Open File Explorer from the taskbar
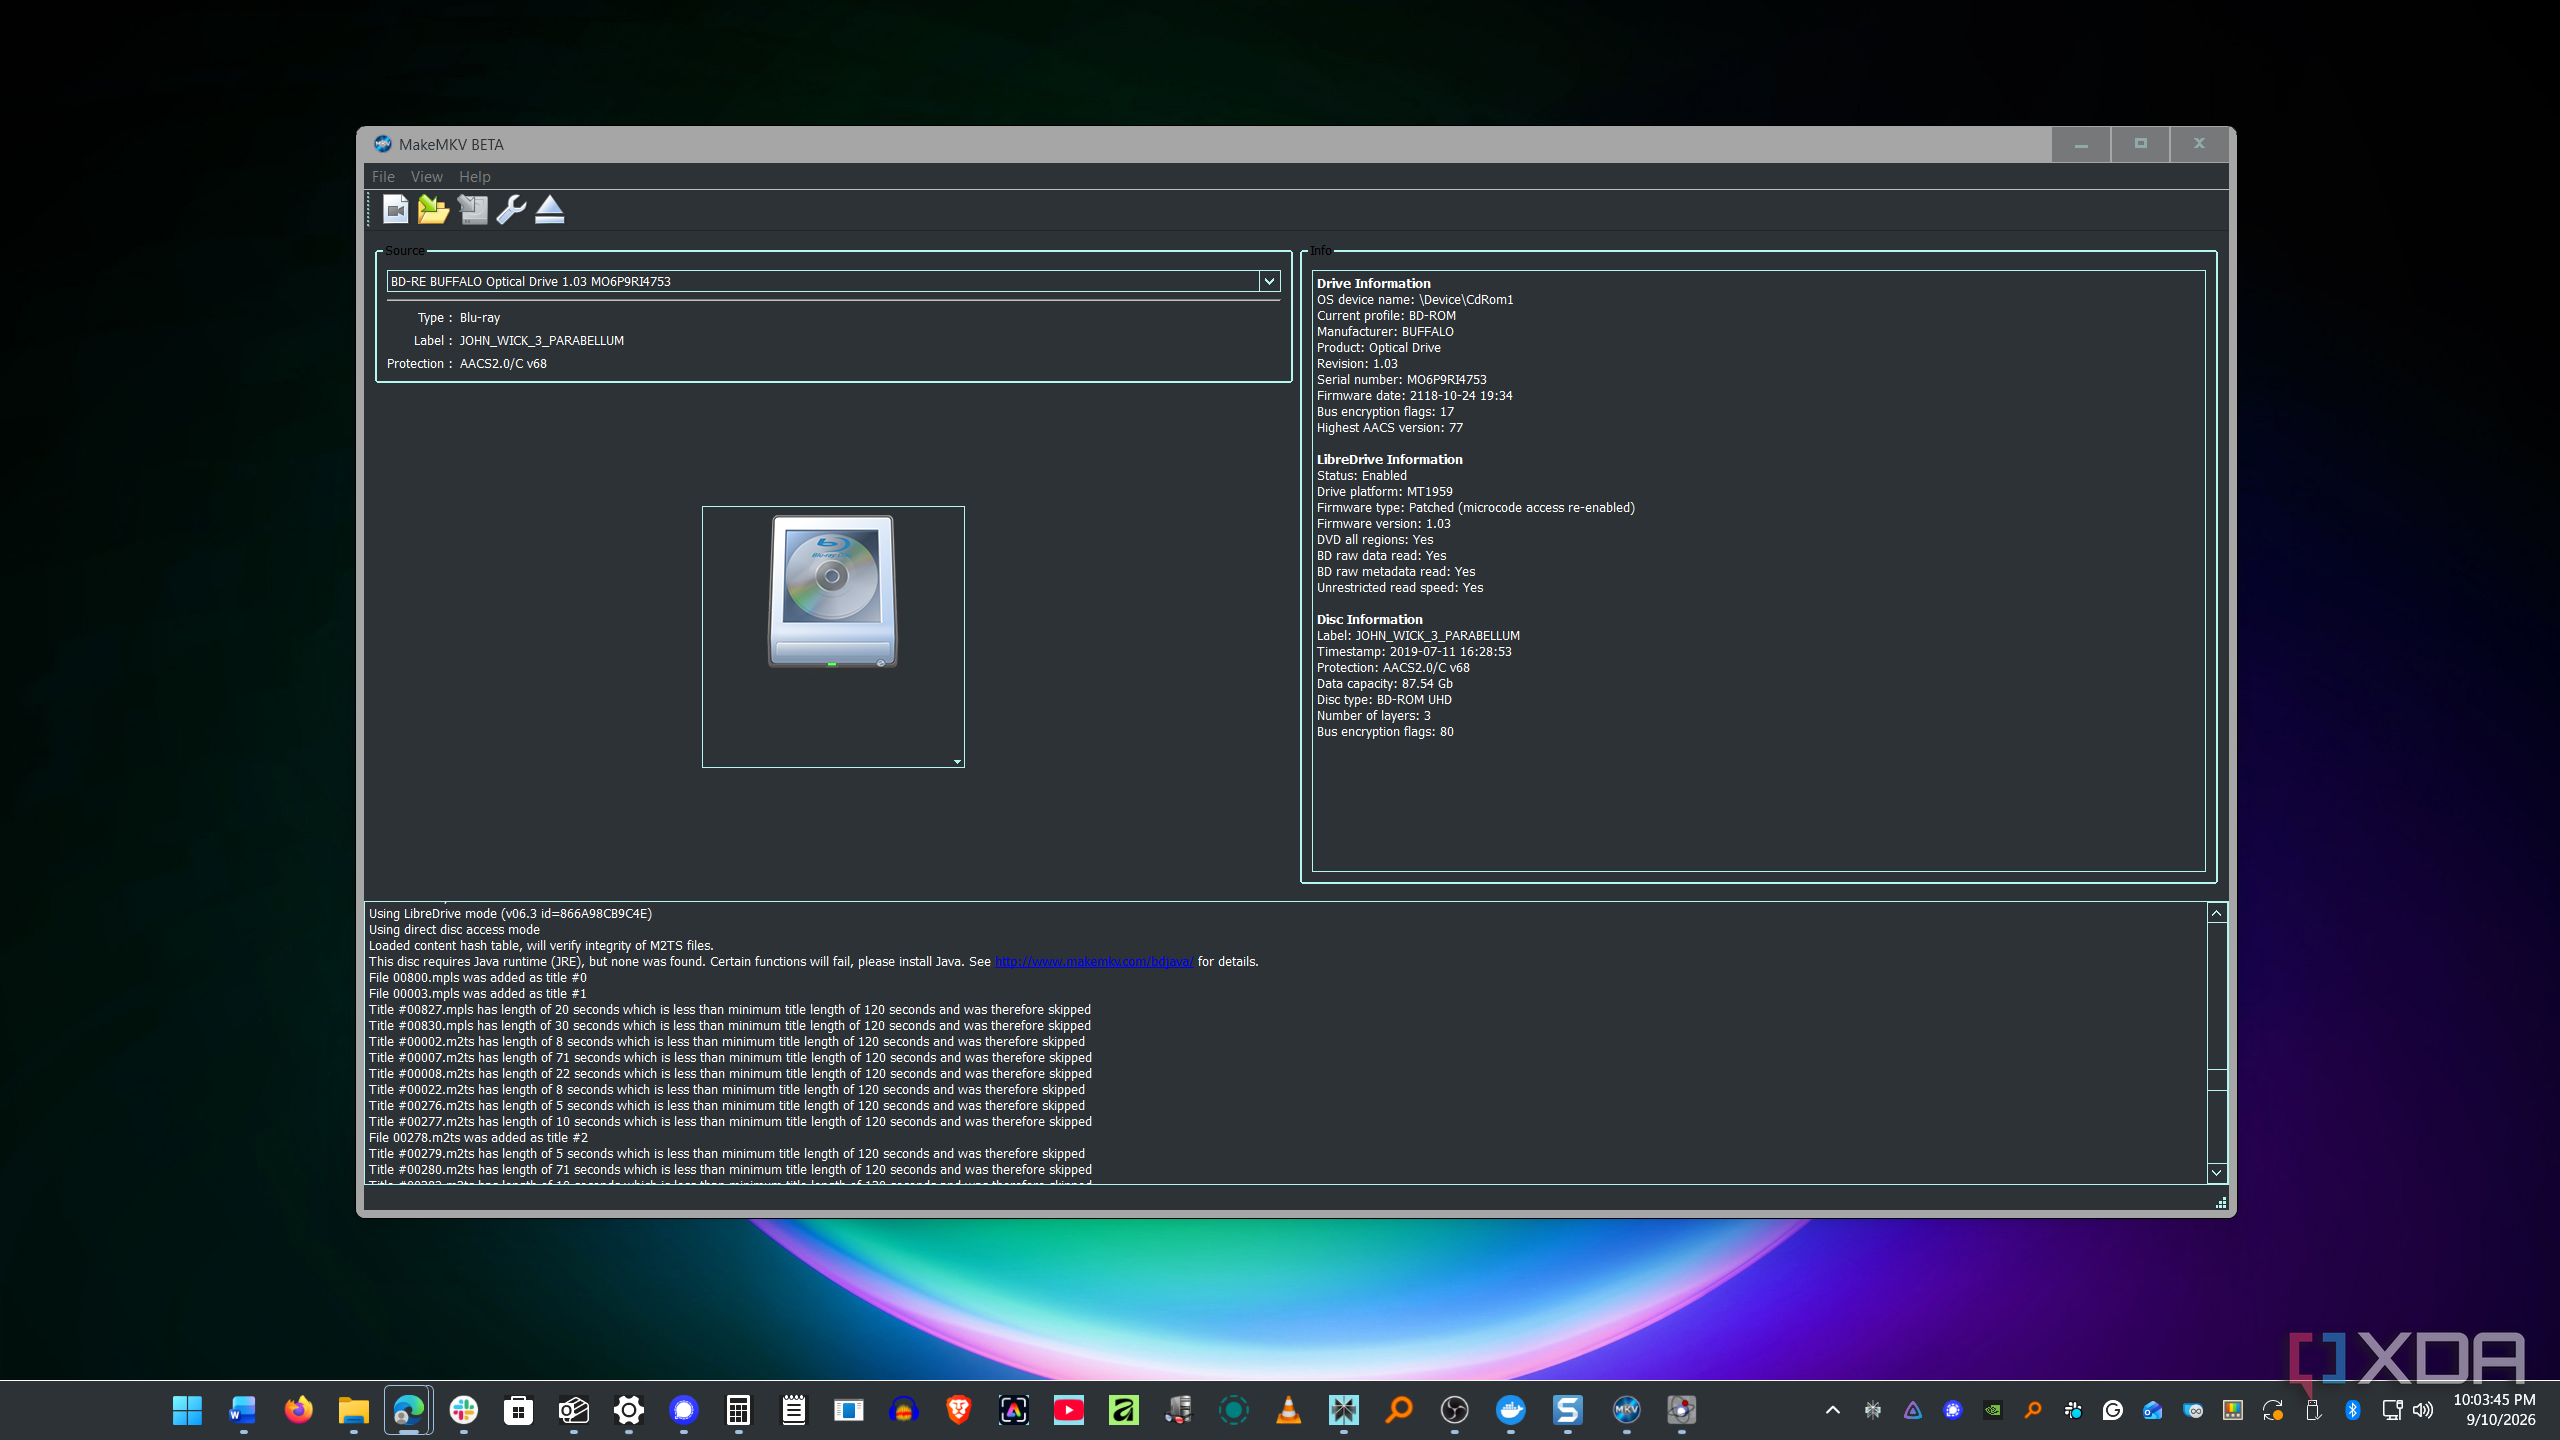The width and height of the screenshot is (2560, 1440). pos(353,1410)
